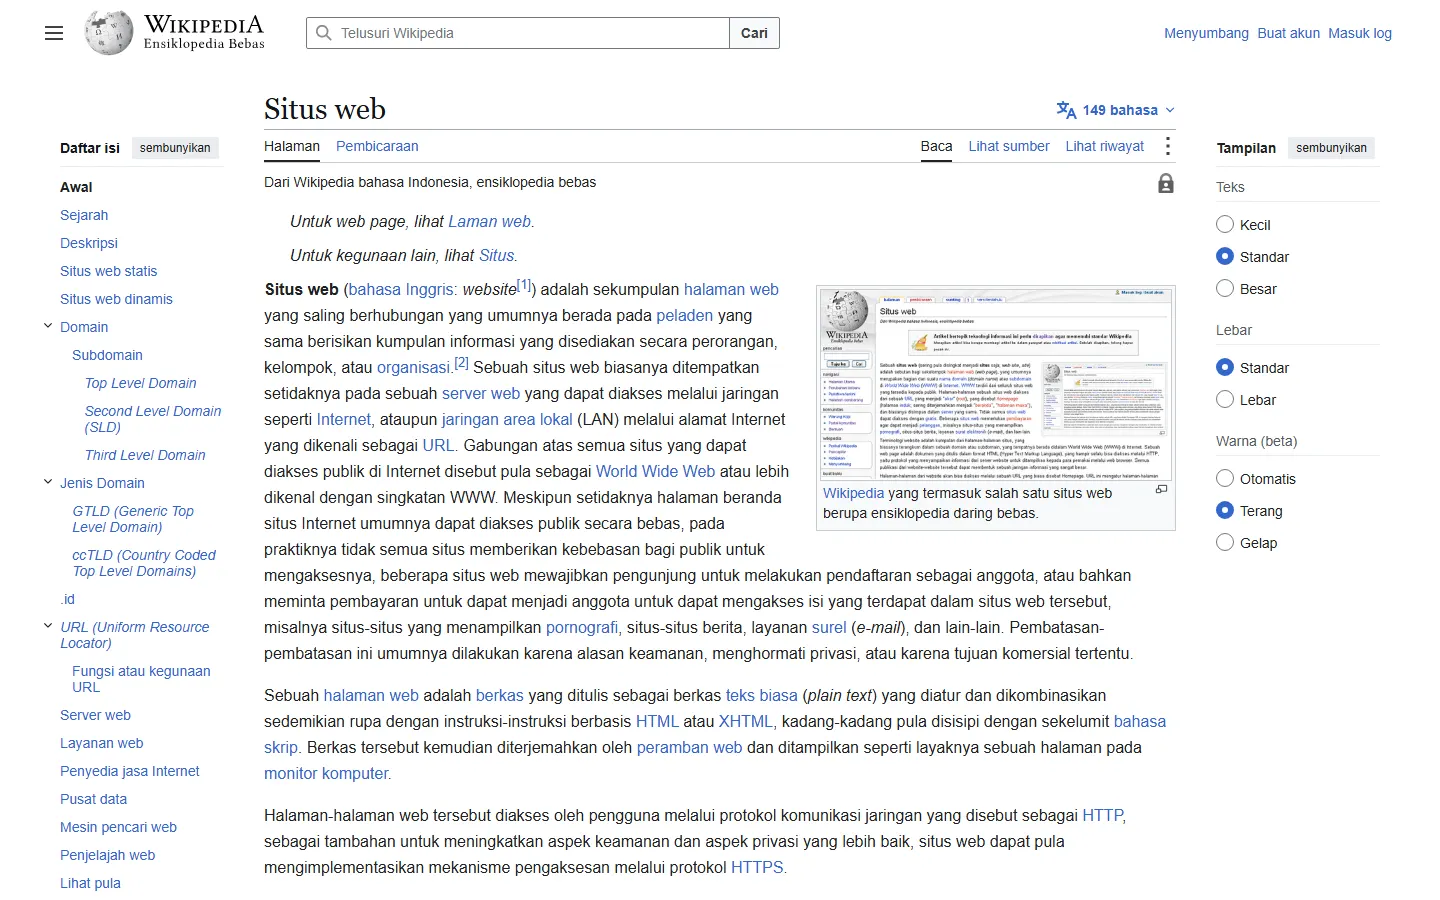Hide the Tampilan appearance panel

coord(1331,148)
